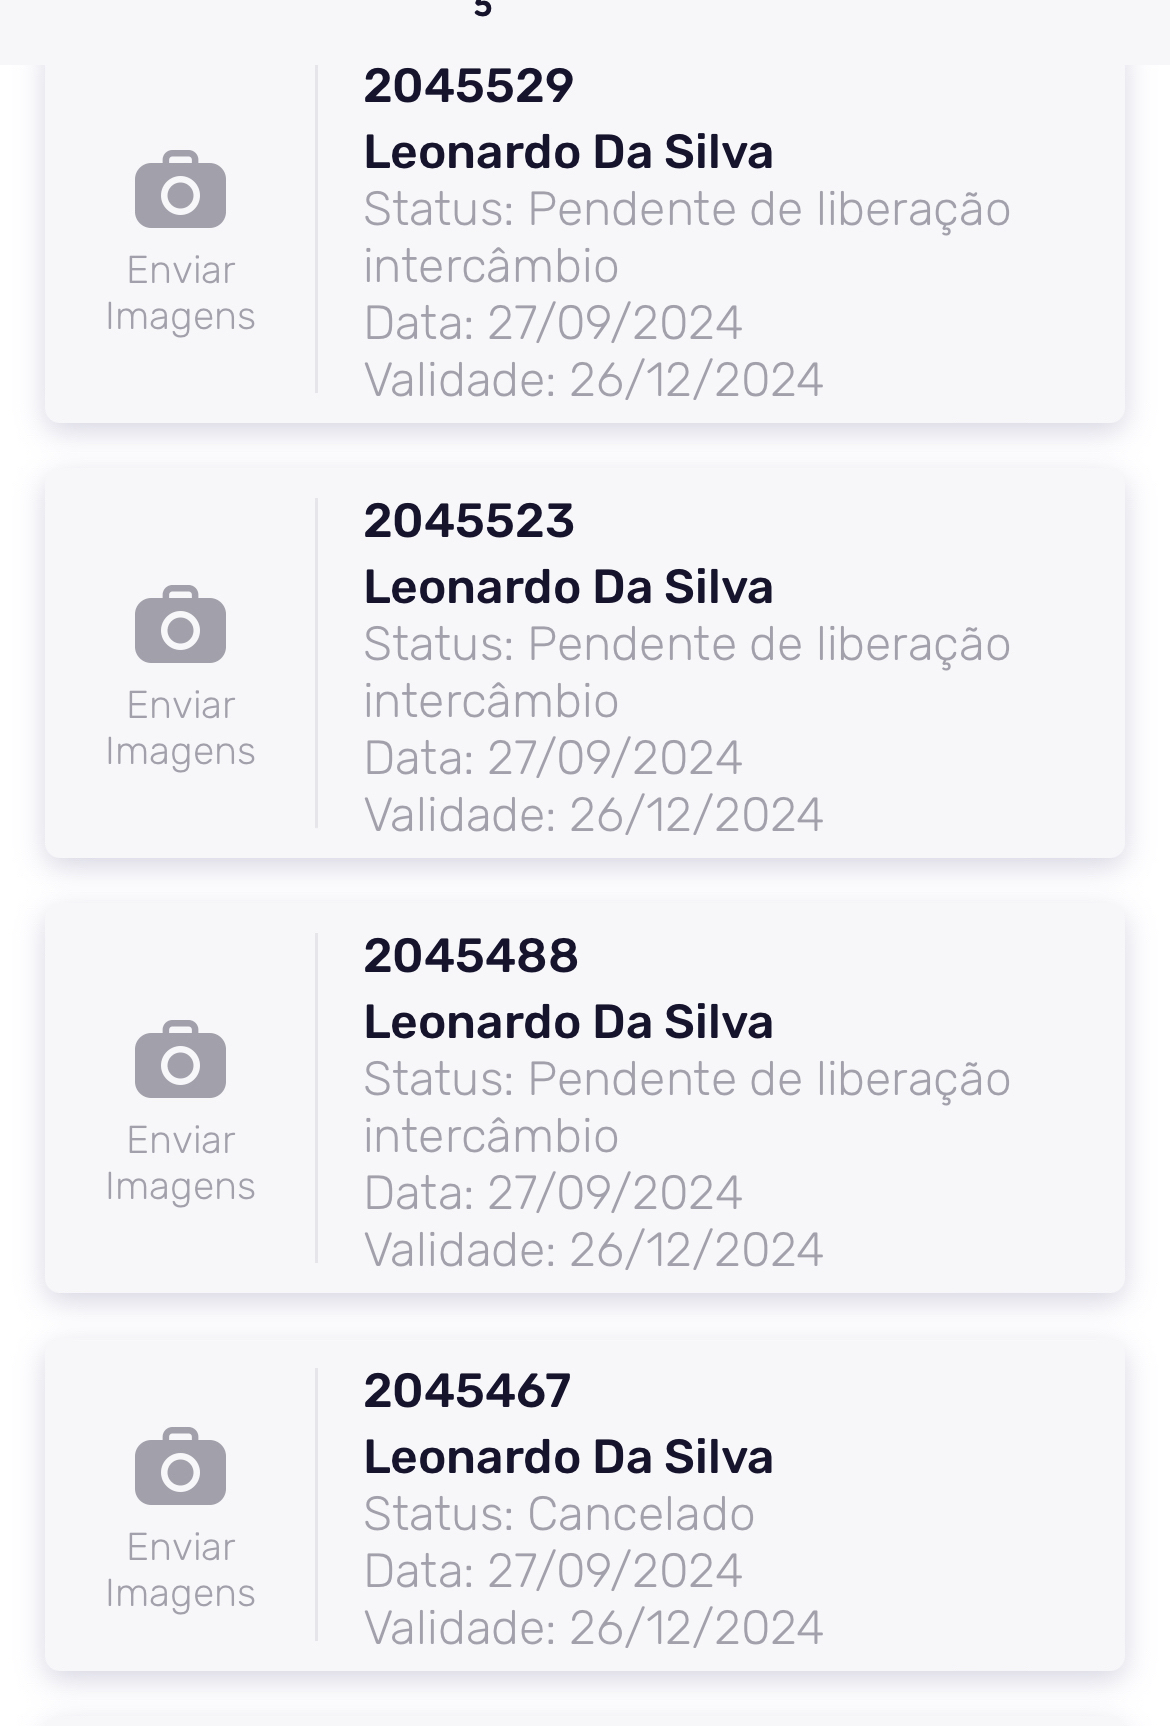This screenshot has width=1170, height=1726.
Task: Click pending status of order 2045529
Action: point(686,237)
